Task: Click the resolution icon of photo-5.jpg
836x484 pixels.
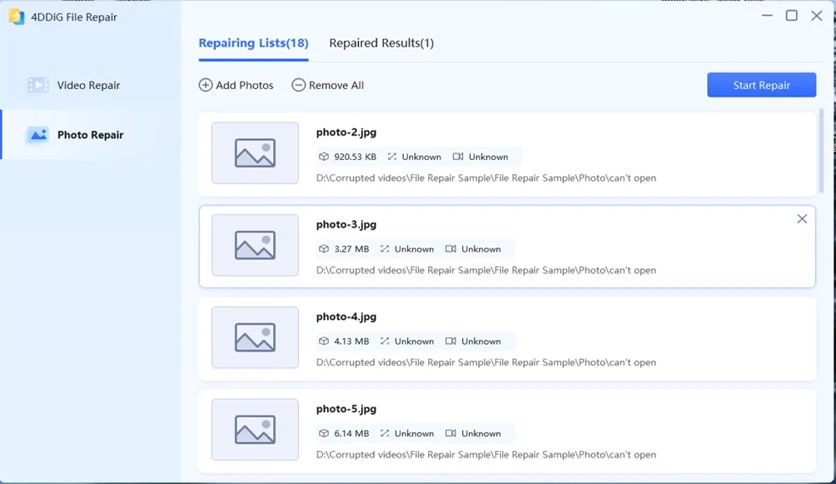Action: coord(384,433)
